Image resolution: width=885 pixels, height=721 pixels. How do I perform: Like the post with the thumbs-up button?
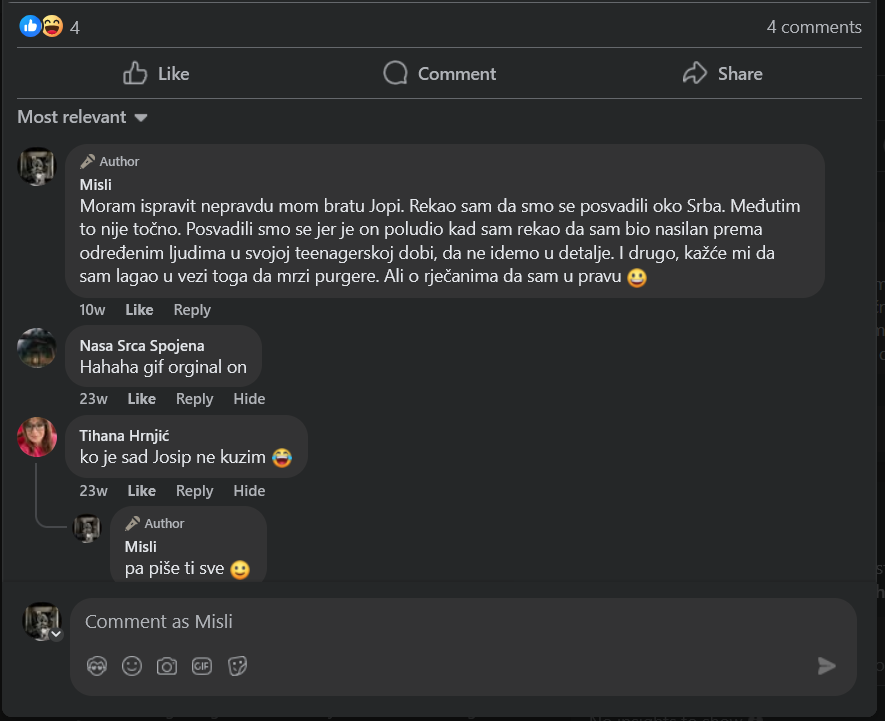coord(156,73)
